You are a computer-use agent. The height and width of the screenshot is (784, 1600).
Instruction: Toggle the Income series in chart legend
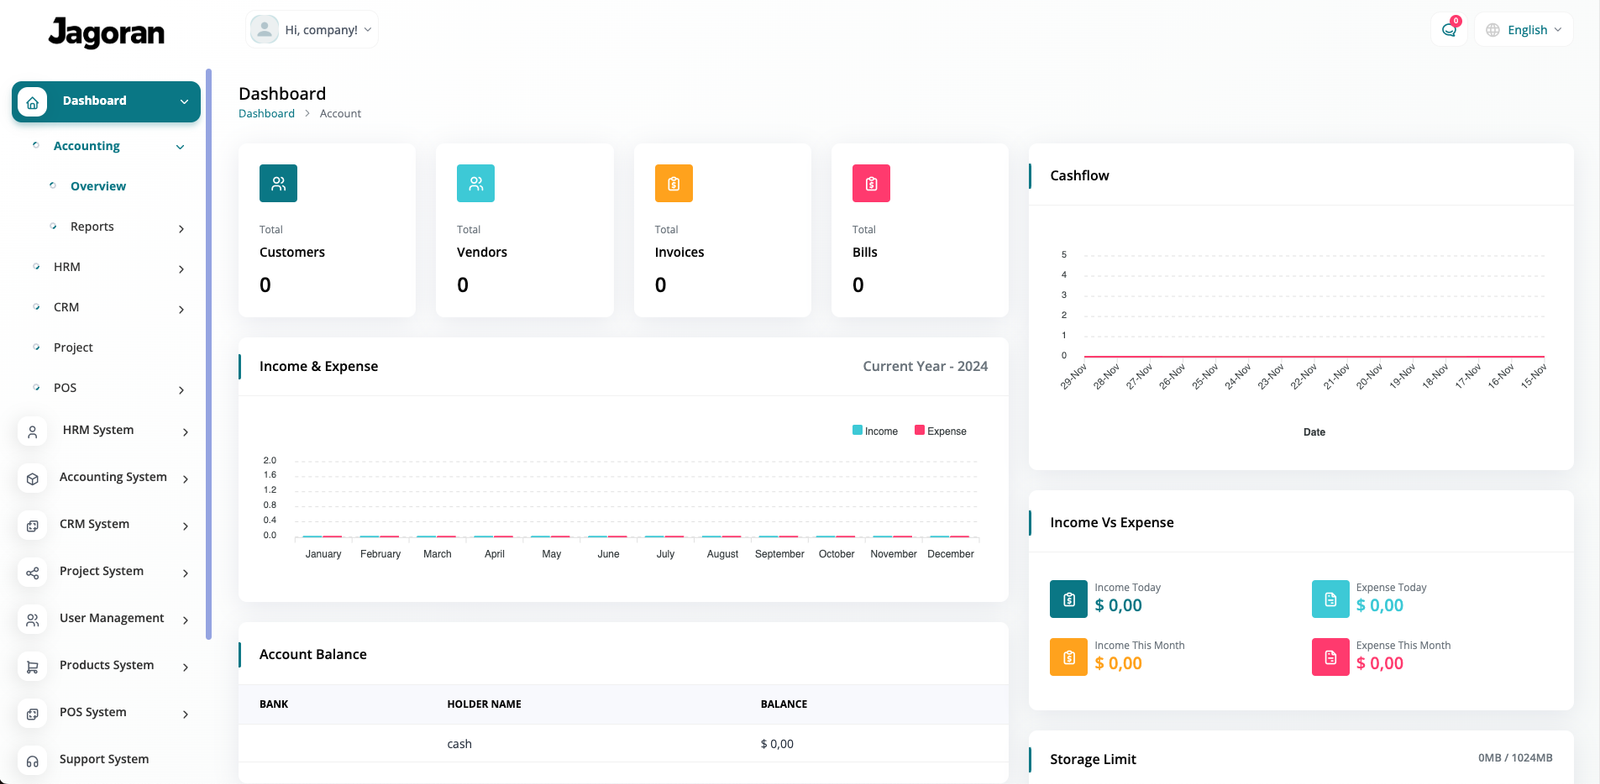[x=875, y=431]
